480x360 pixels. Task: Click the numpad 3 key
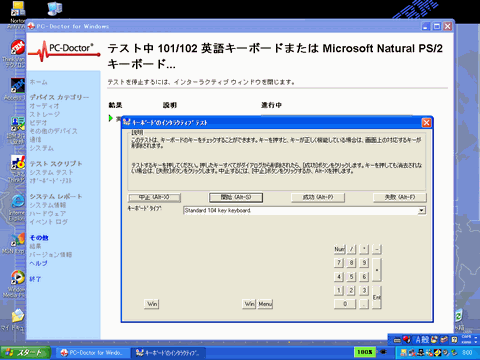coord(364,290)
